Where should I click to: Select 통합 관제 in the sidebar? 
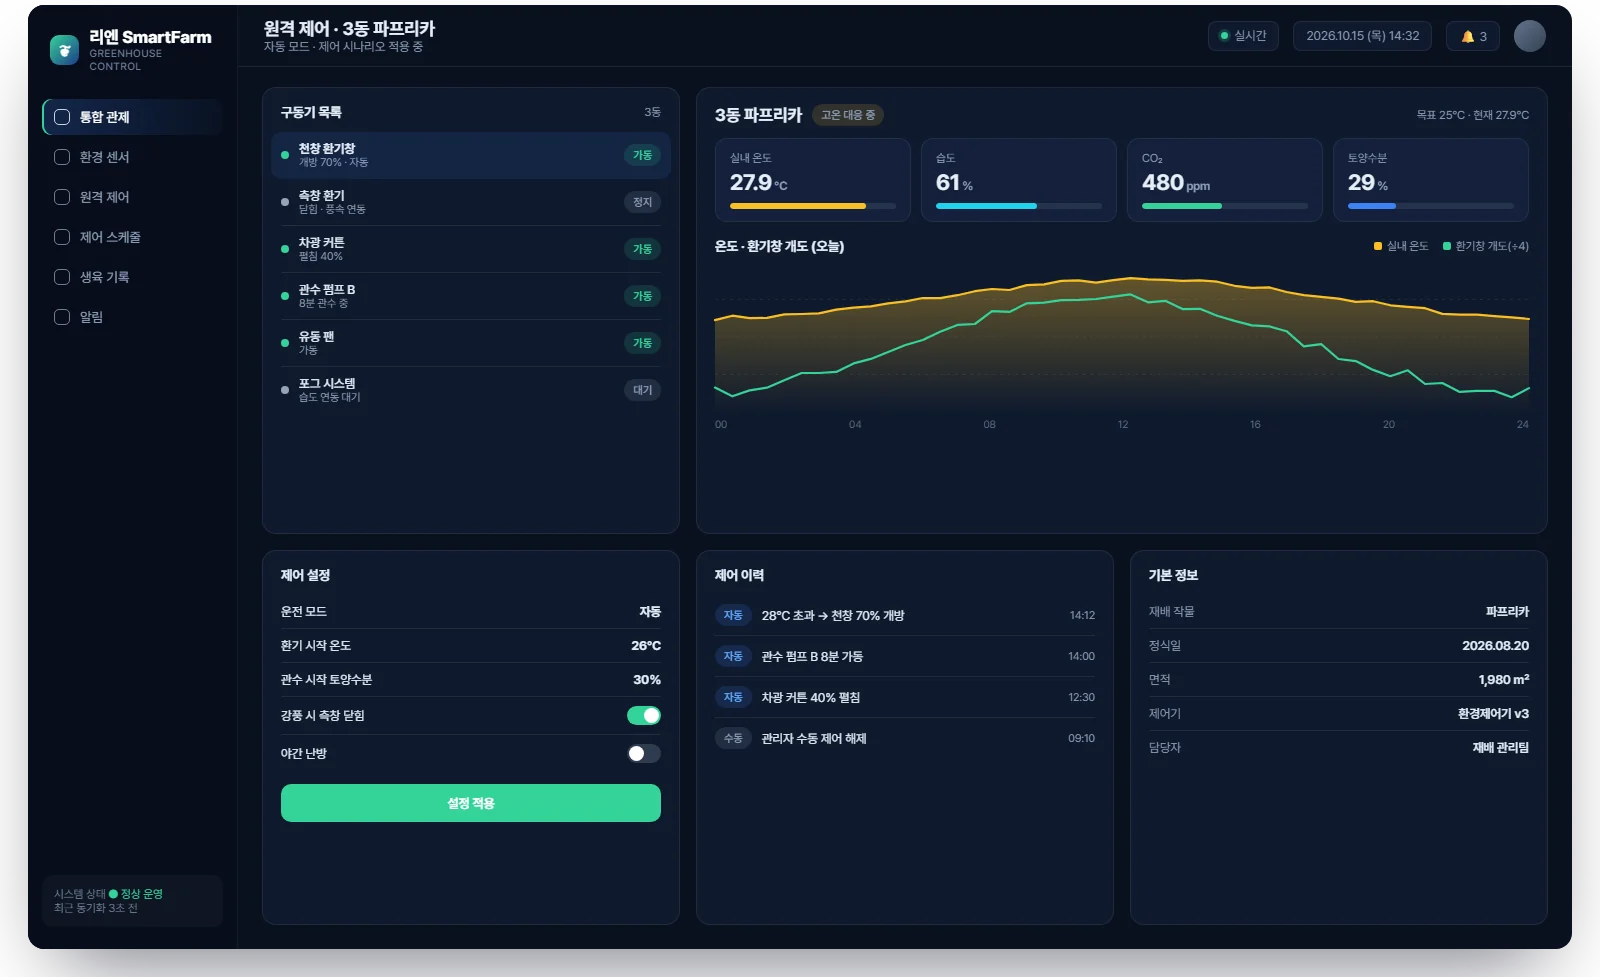[x=132, y=117]
